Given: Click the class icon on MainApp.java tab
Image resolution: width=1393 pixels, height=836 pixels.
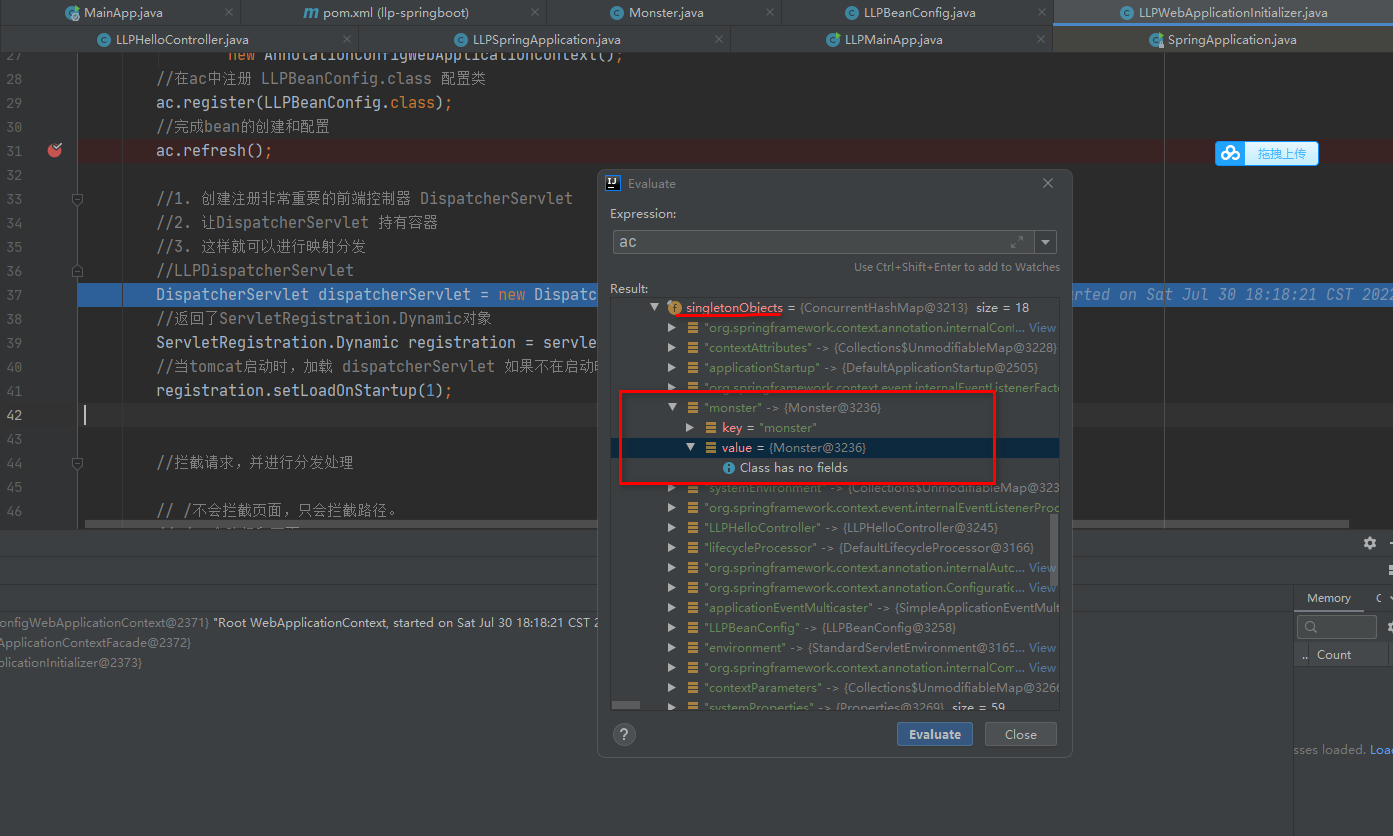Looking at the screenshot, I should coord(72,13).
